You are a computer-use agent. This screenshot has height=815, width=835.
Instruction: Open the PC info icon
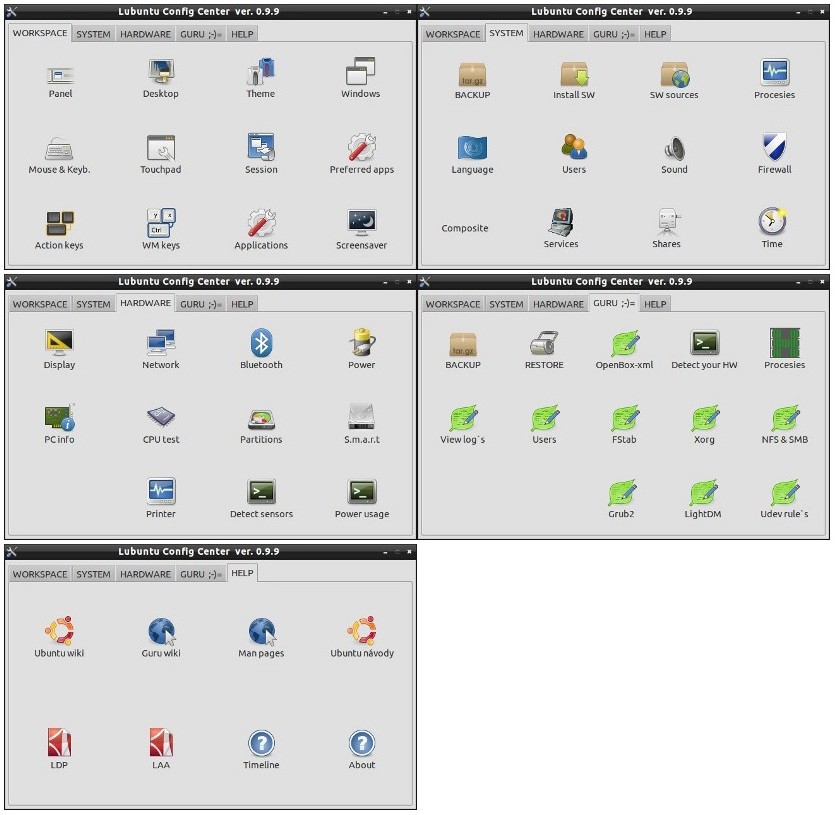60,418
